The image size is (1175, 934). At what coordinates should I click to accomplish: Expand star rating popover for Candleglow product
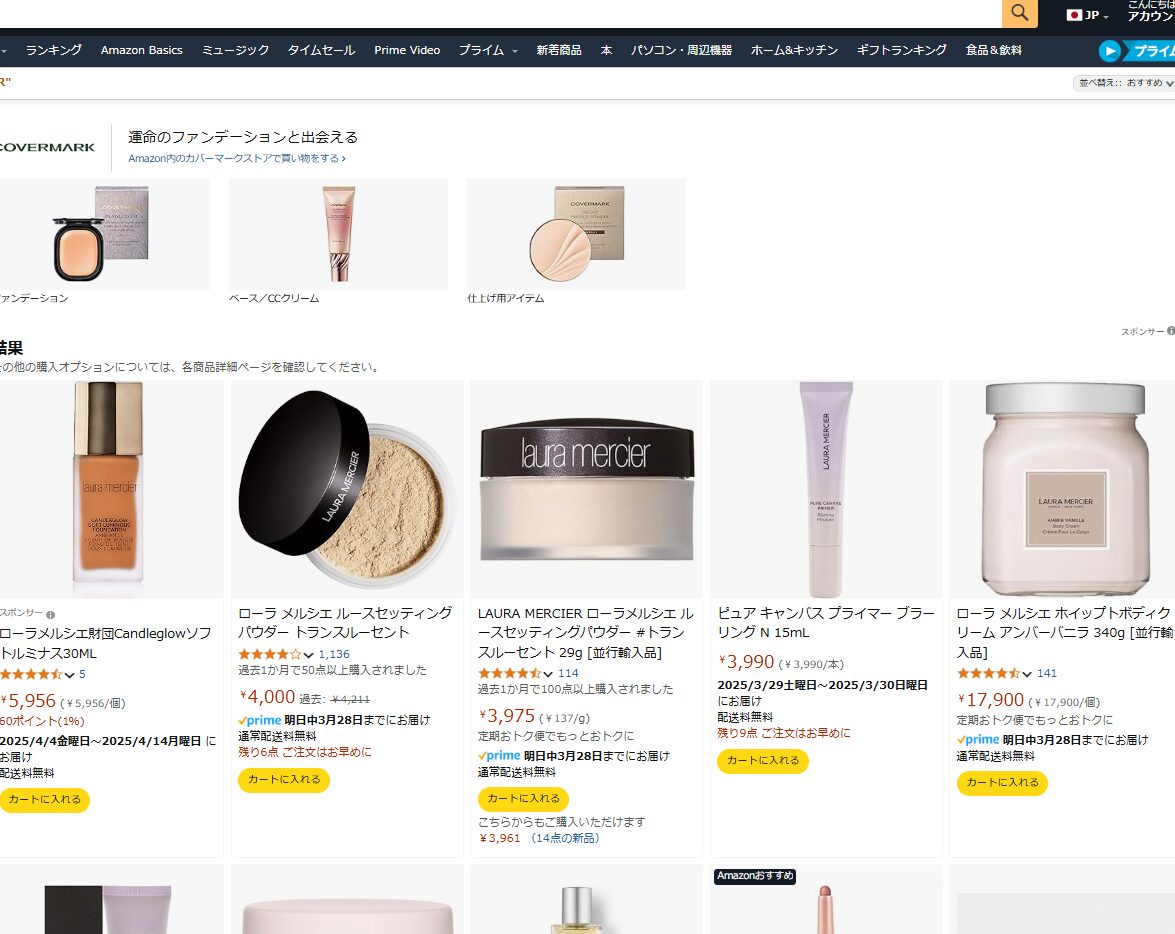coord(37,674)
